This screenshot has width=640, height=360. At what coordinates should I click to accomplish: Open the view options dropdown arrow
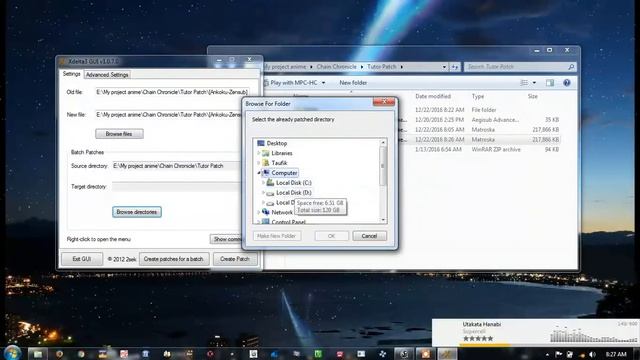pos(534,83)
